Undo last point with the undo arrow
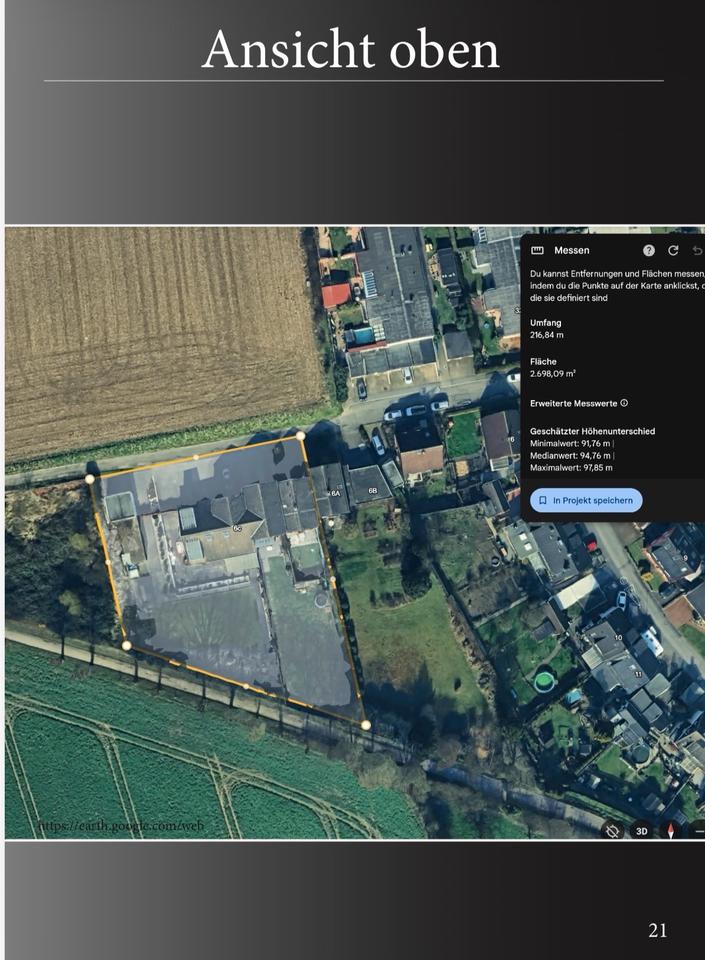Image resolution: width=705 pixels, height=960 pixels. 697,251
